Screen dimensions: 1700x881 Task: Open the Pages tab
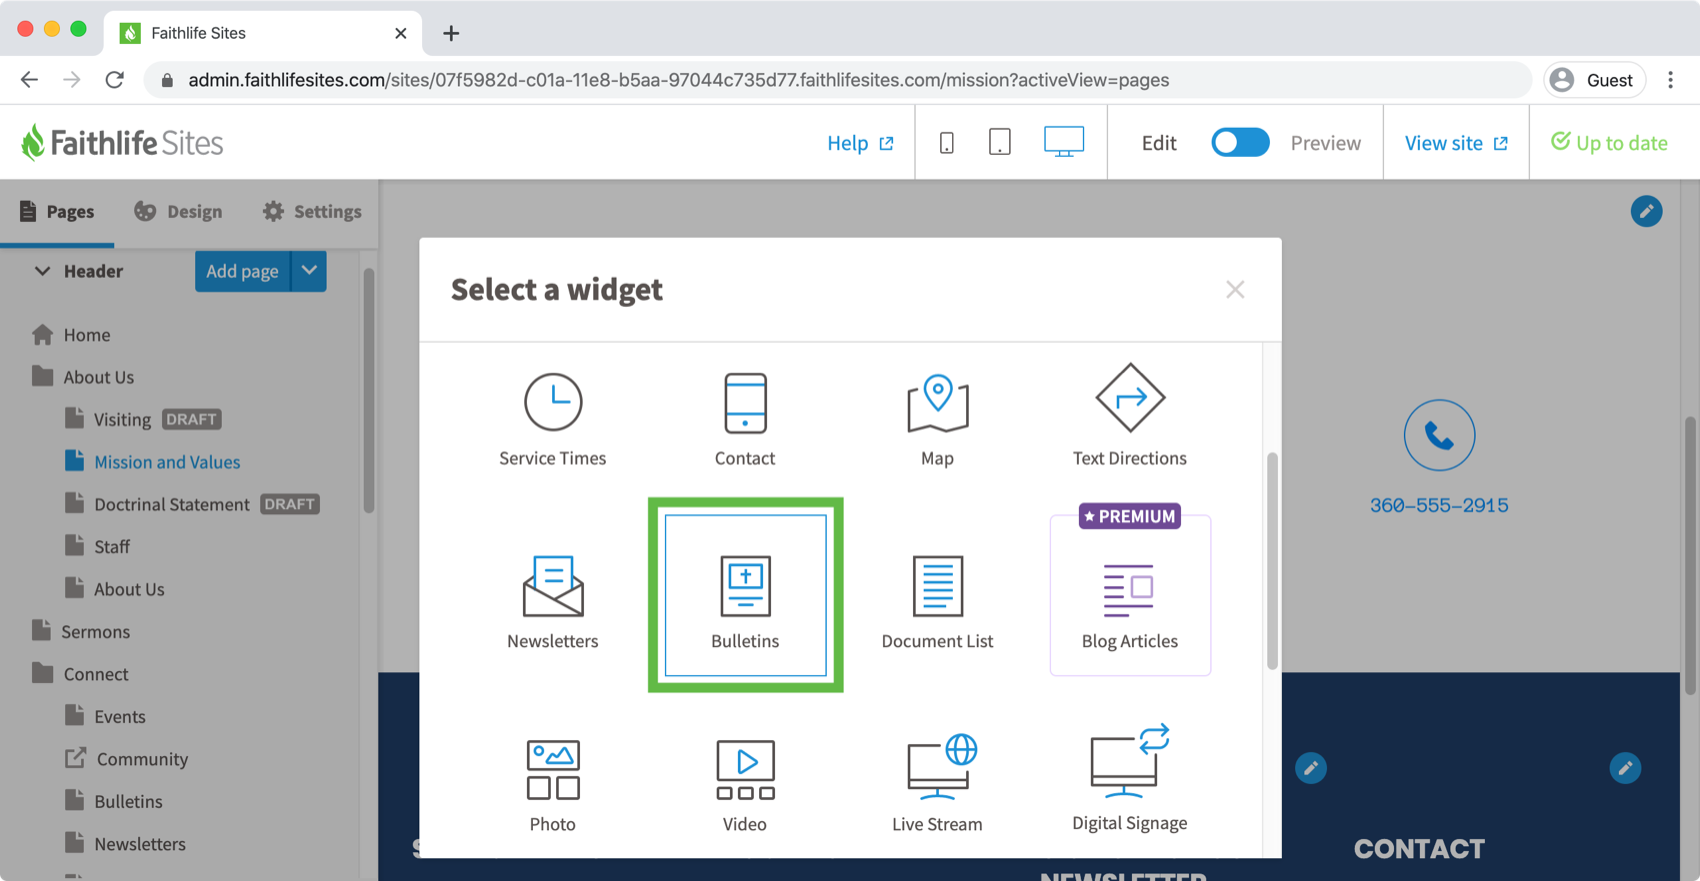coord(57,211)
